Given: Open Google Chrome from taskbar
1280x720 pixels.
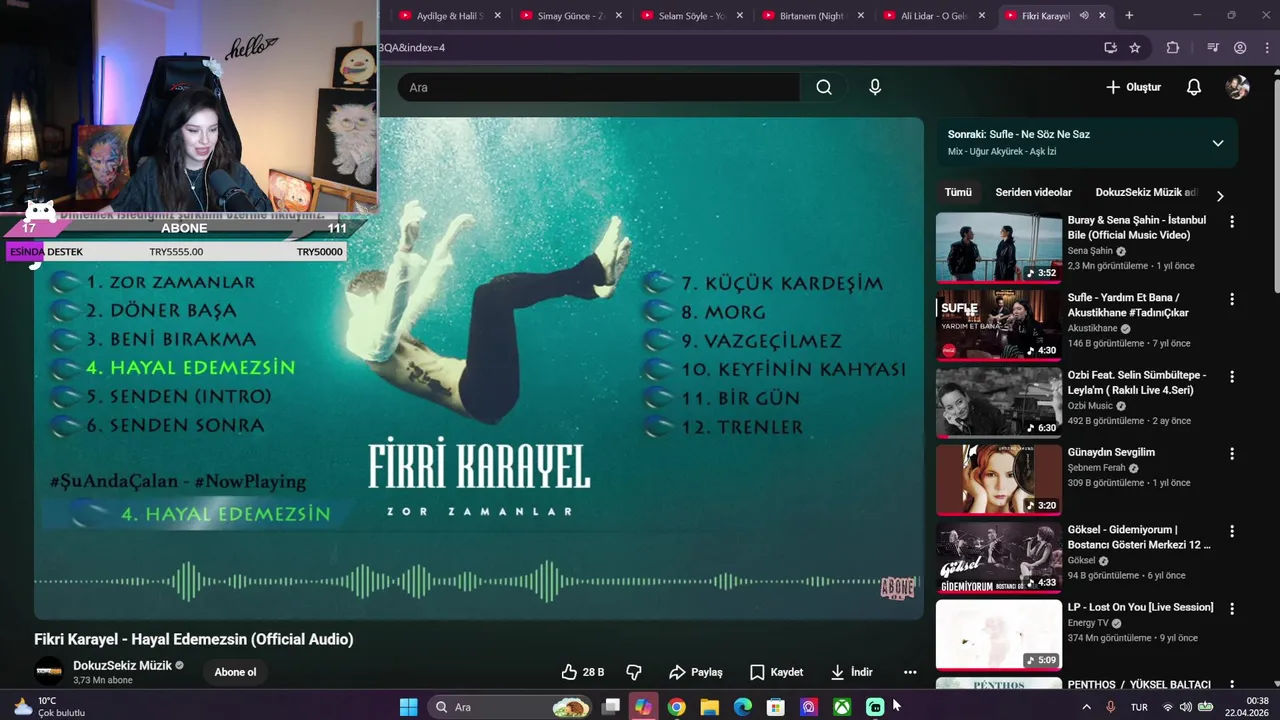Looking at the screenshot, I should [x=677, y=707].
